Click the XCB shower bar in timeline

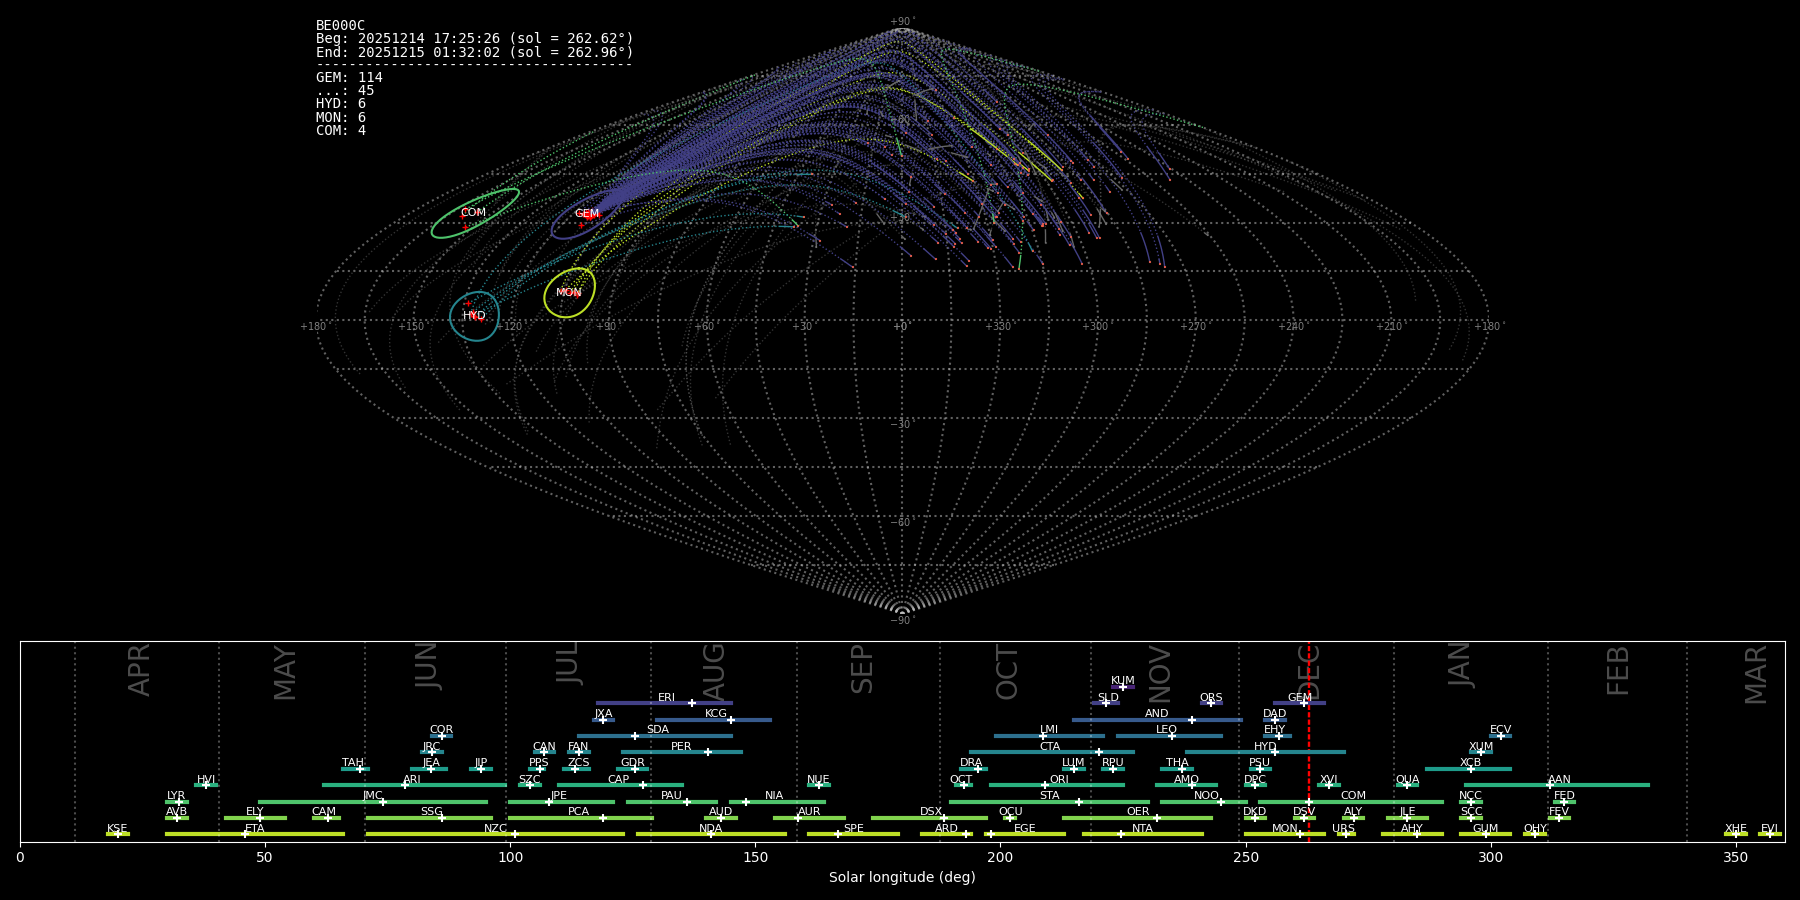1468,769
